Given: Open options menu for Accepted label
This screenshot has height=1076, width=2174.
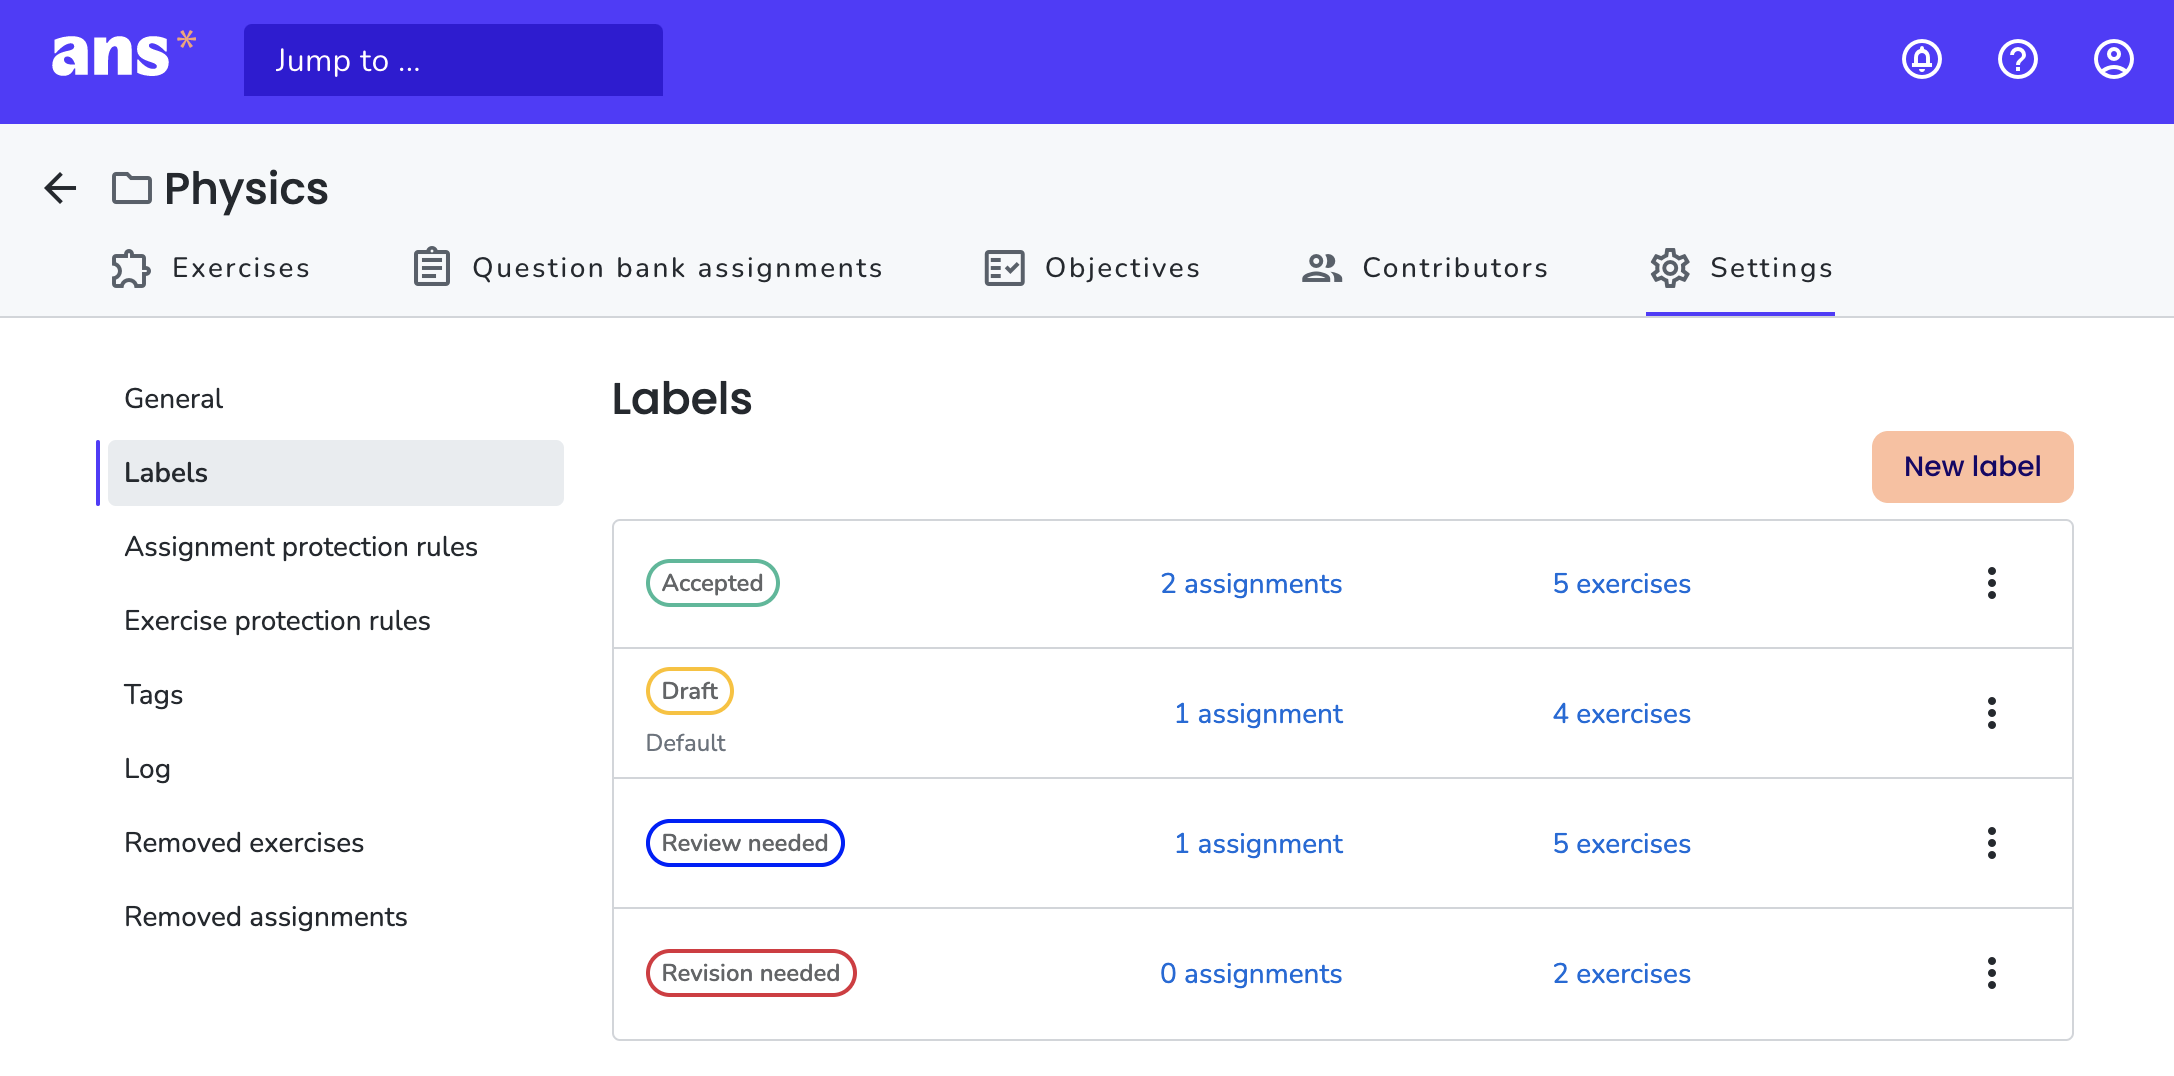Looking at the screenshot, I should (1991, 583).
